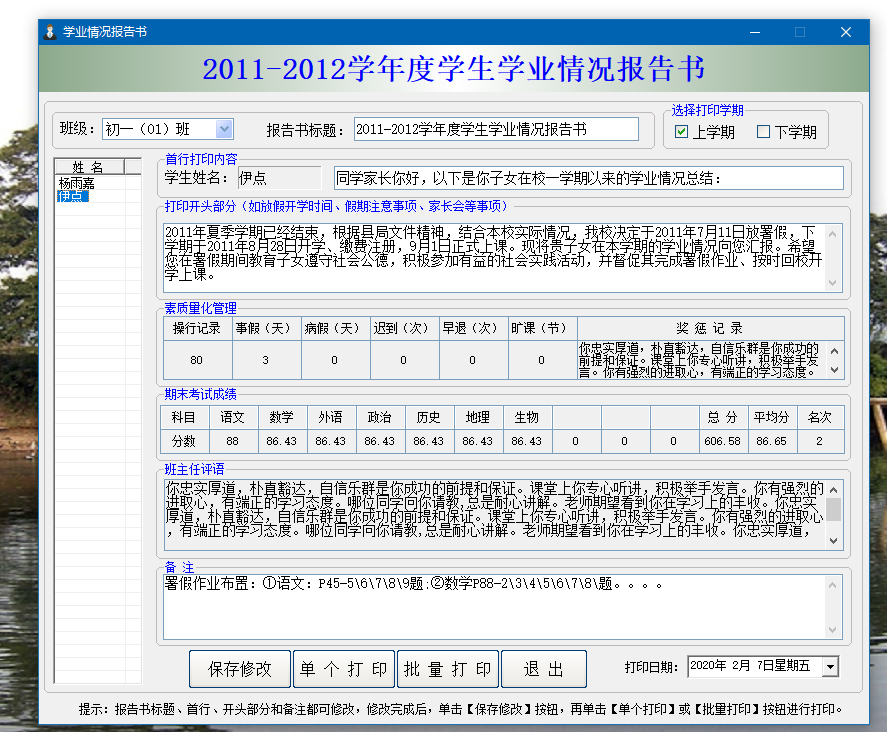
Task: Click the 学生姓名 text field
Action: pos(278,178)
